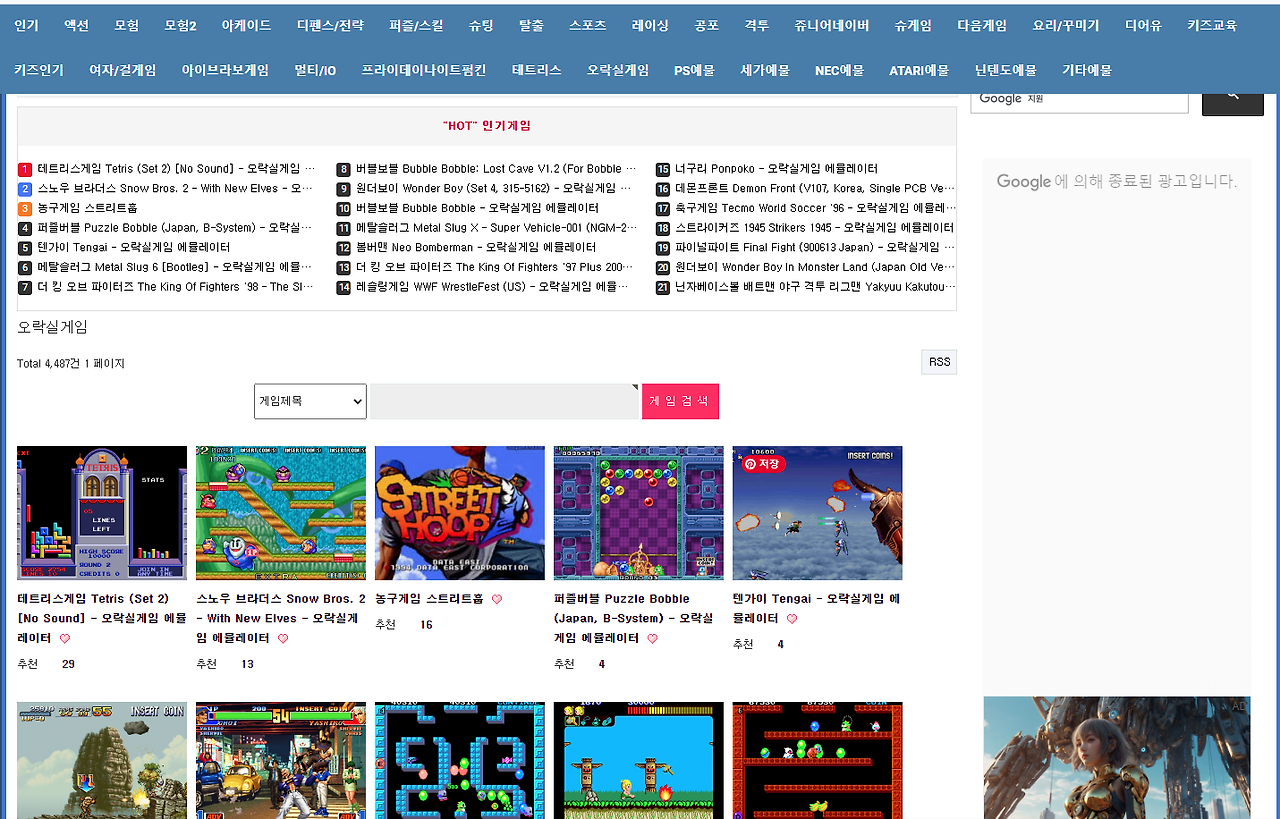Click the game search text field
Screen dimensions: 1280x819
(x=504, y=401)
